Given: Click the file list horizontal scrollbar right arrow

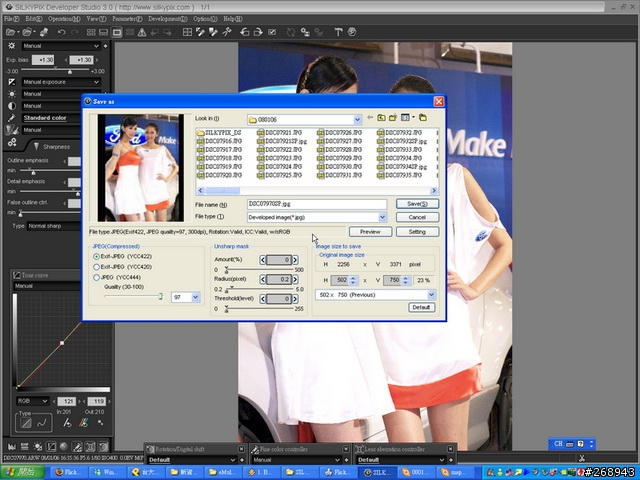Looking at the screenshot, I should tap(434, 191).
